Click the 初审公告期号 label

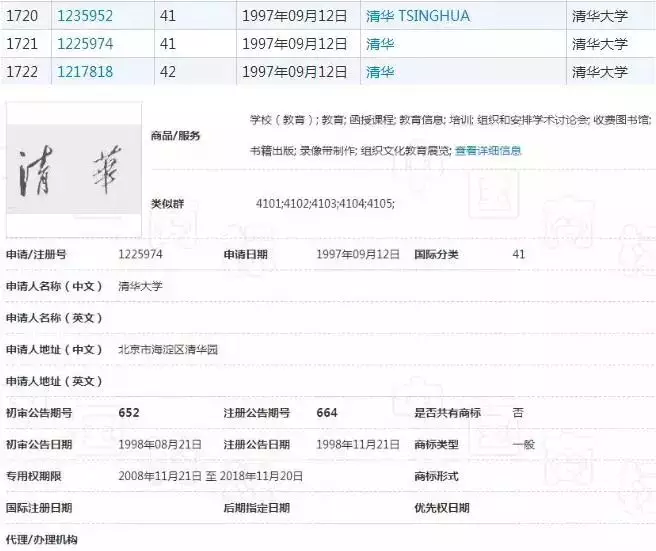pyautogui.click(x=39, y=413)
